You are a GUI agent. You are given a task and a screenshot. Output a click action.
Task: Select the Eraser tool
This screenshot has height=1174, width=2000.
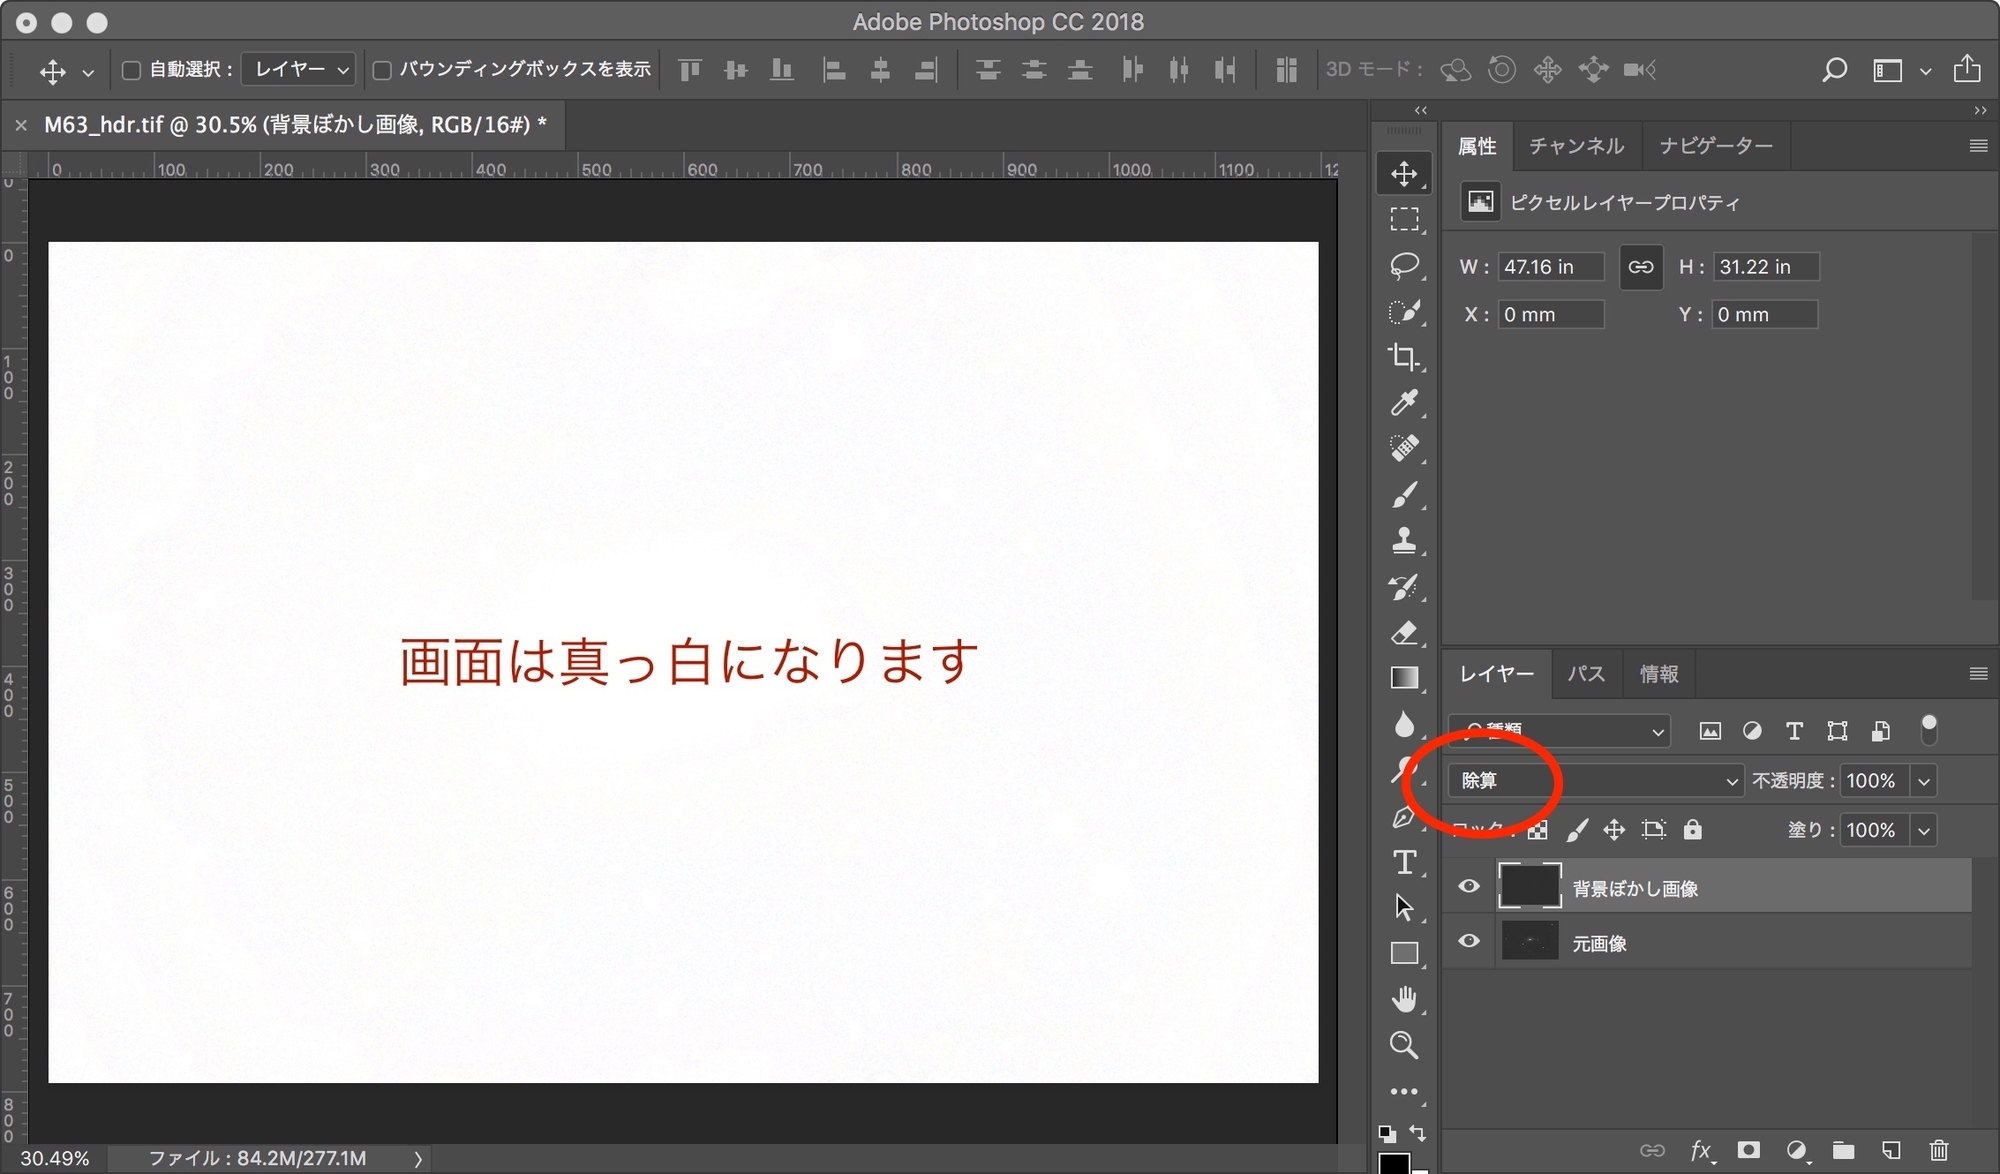(1404, 633)
